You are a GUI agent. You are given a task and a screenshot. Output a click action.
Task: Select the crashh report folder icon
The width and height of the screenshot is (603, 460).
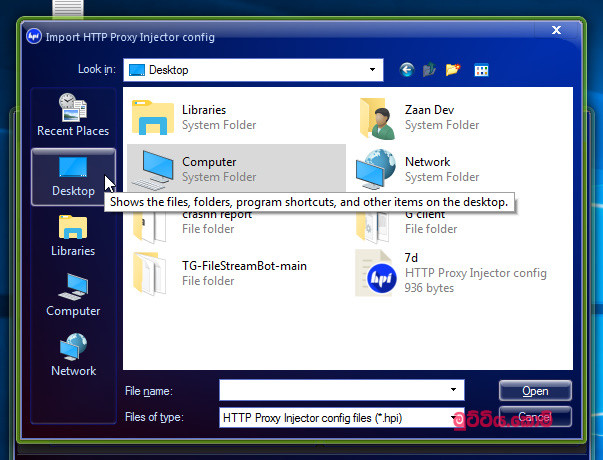point(150,227)
